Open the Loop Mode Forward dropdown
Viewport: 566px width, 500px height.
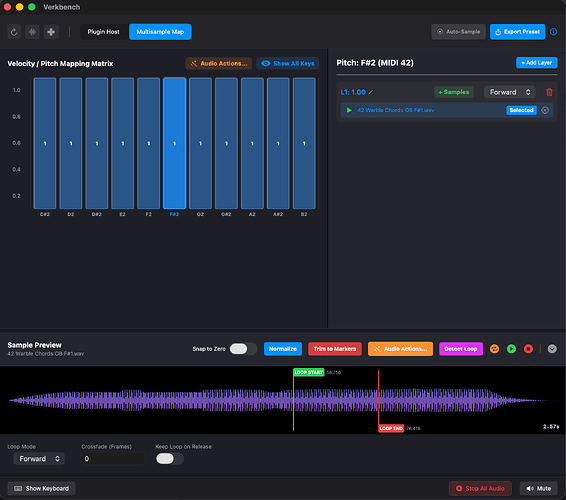39,459
